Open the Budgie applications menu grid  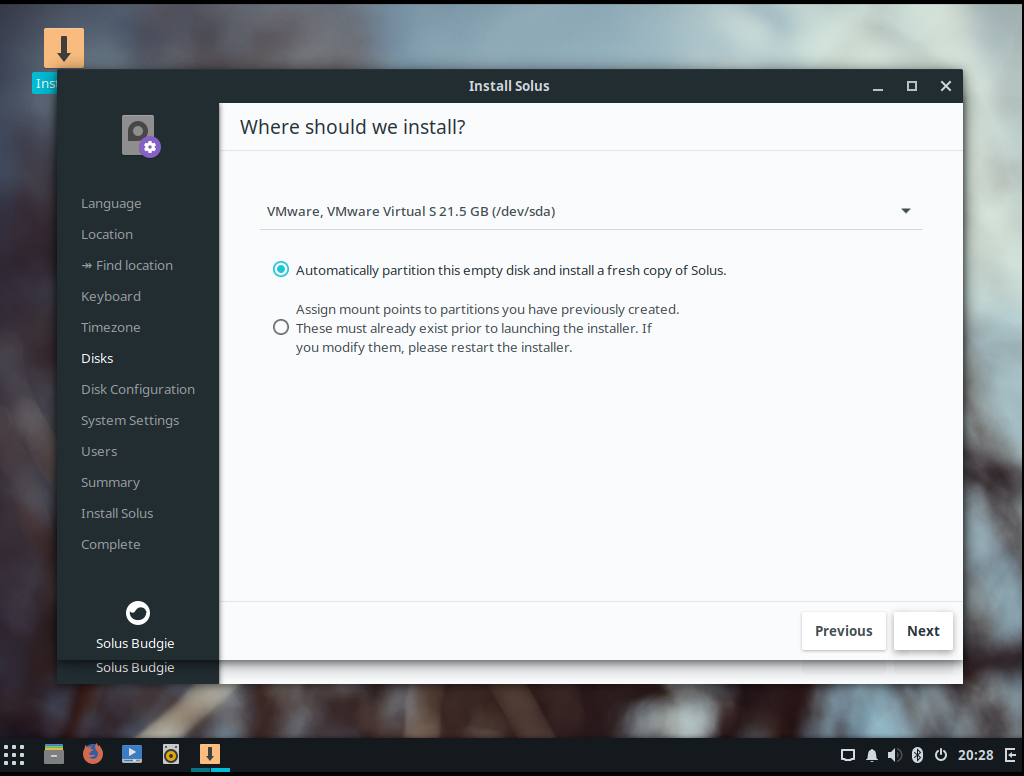click(14, 754)
